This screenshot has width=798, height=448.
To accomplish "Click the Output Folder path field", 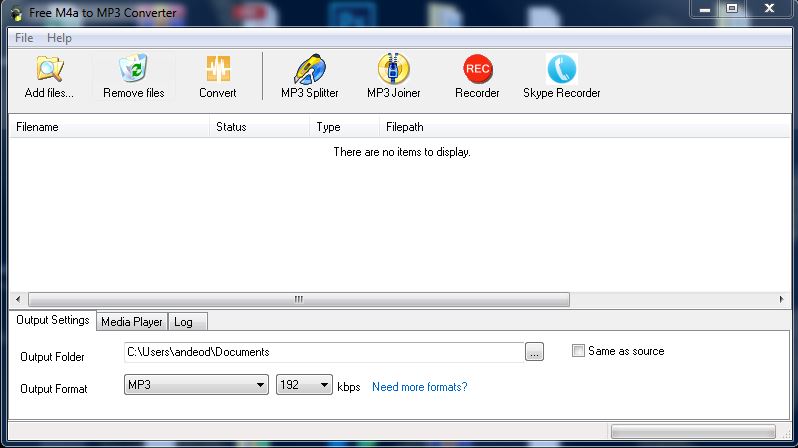I will (x=324, y=352).
